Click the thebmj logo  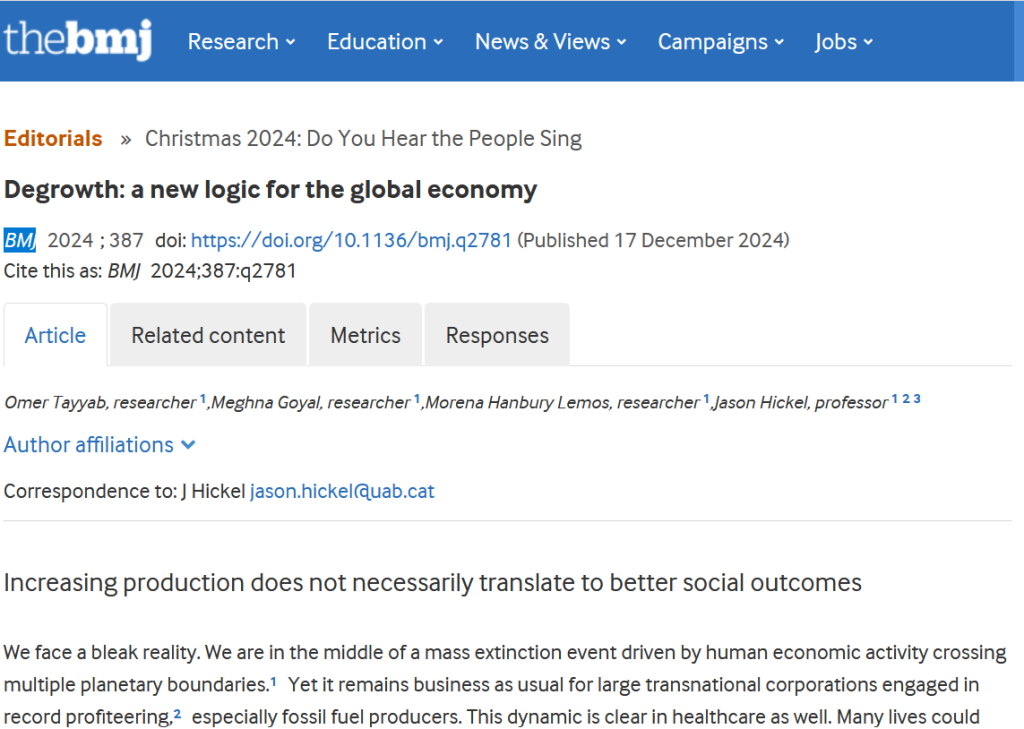[x=78, y=40]
